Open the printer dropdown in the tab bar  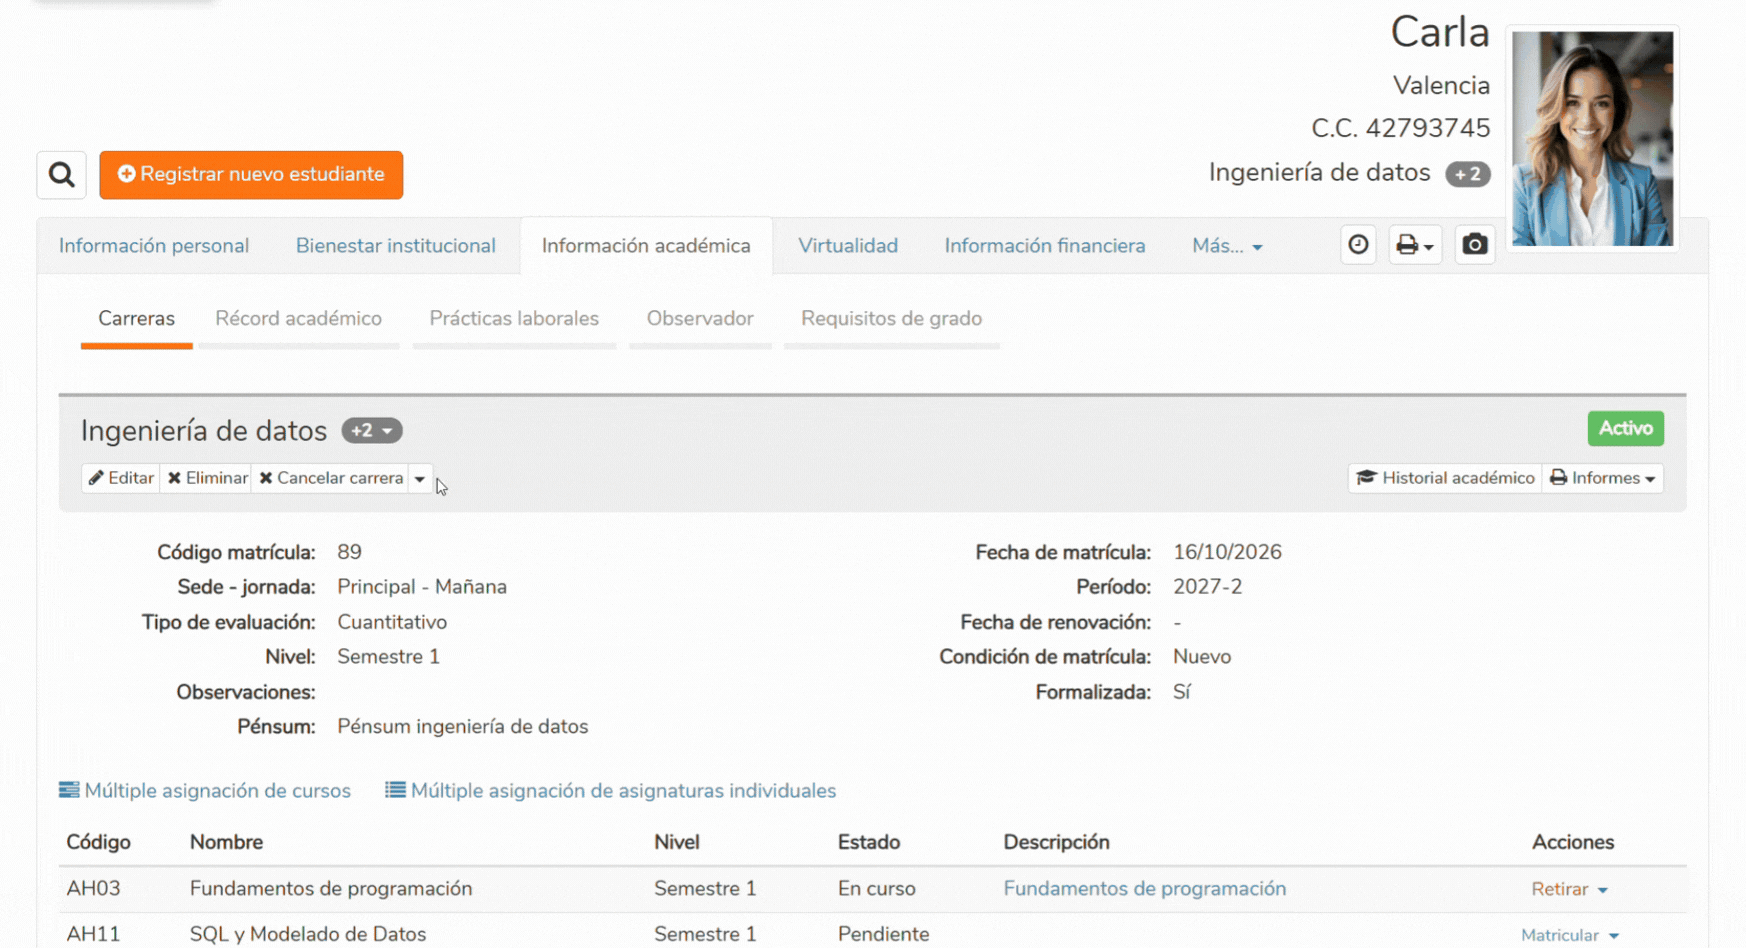click(1414, 245)
